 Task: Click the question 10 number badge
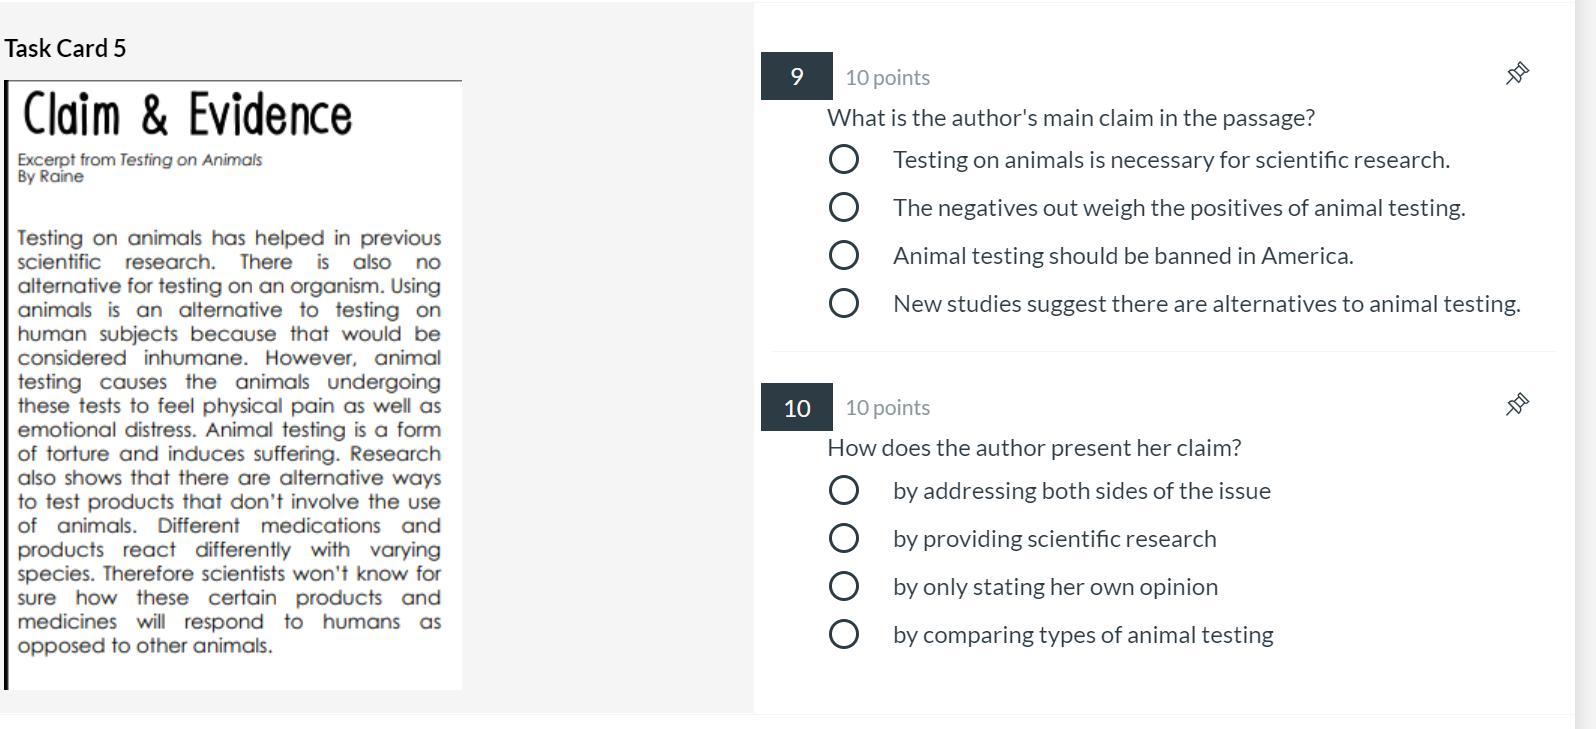click(796, 407)
